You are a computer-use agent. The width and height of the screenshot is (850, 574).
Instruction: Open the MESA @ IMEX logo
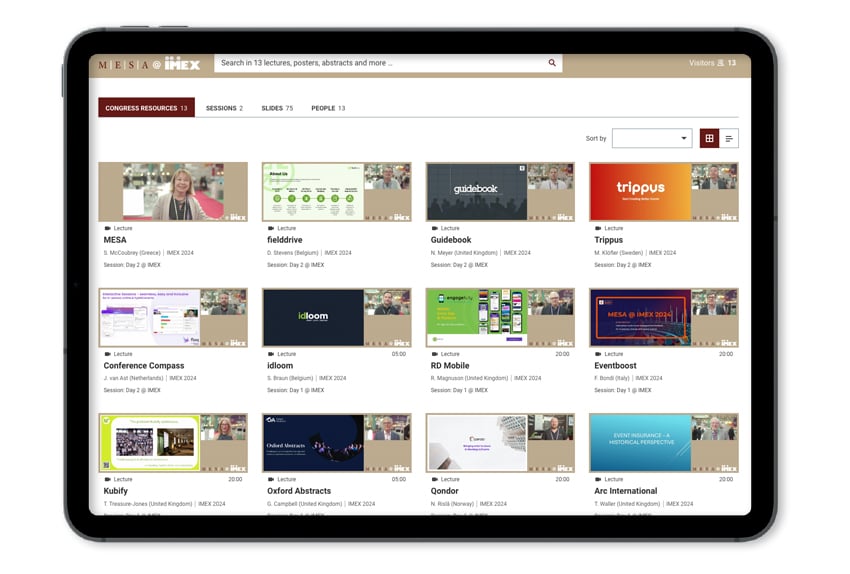point(149,65)
